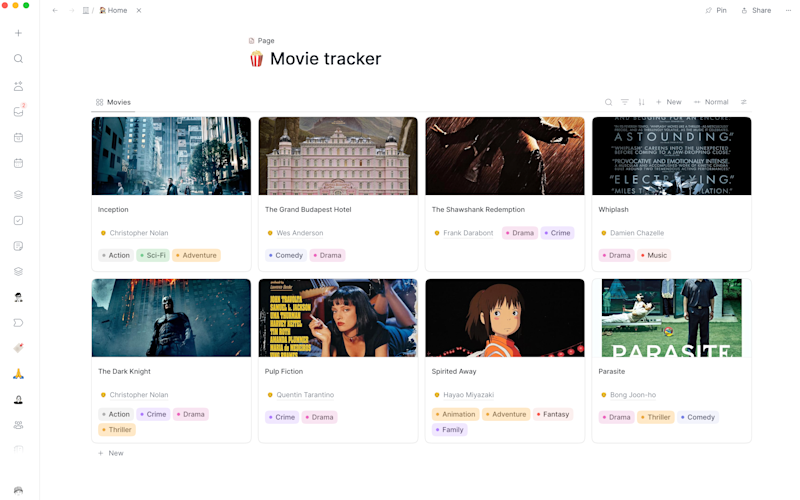Open the Normal card size dropdown
The width and height of the screenshot is (800, 500).
pos(711,102)
